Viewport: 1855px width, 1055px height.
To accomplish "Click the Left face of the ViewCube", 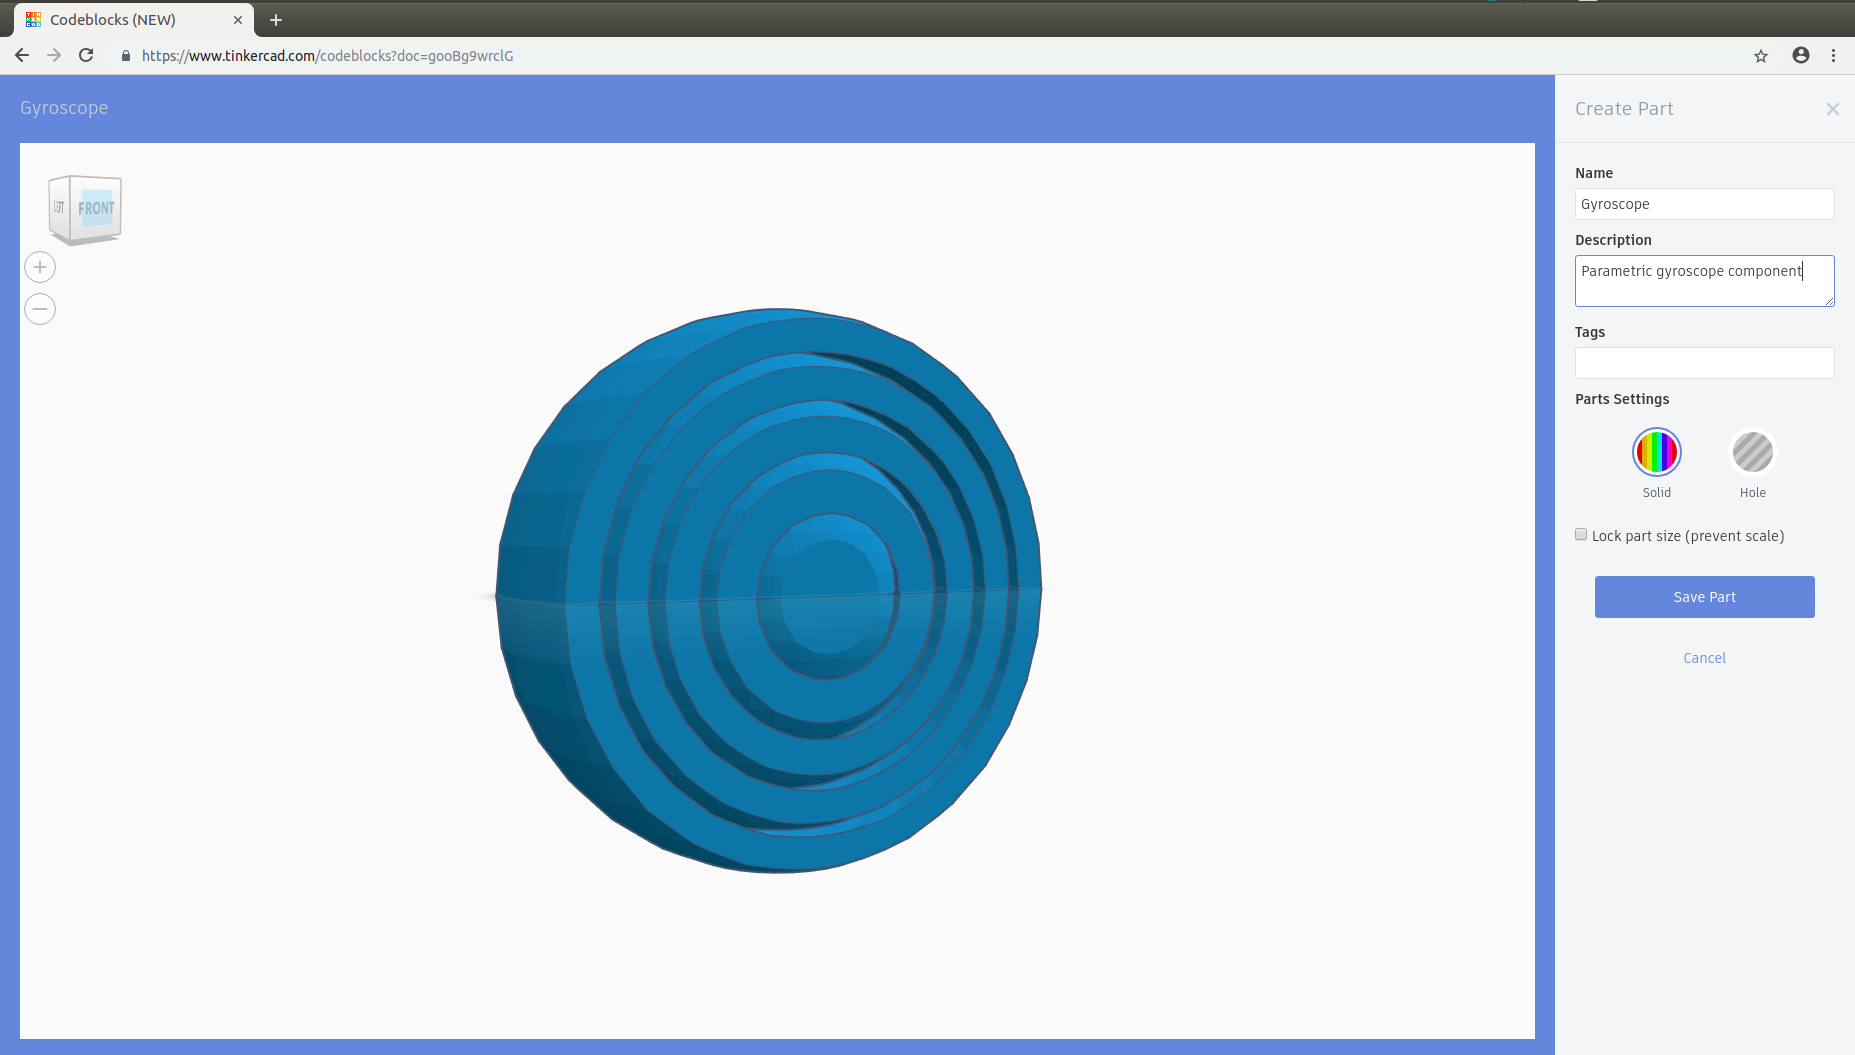I will click(59, 206).
